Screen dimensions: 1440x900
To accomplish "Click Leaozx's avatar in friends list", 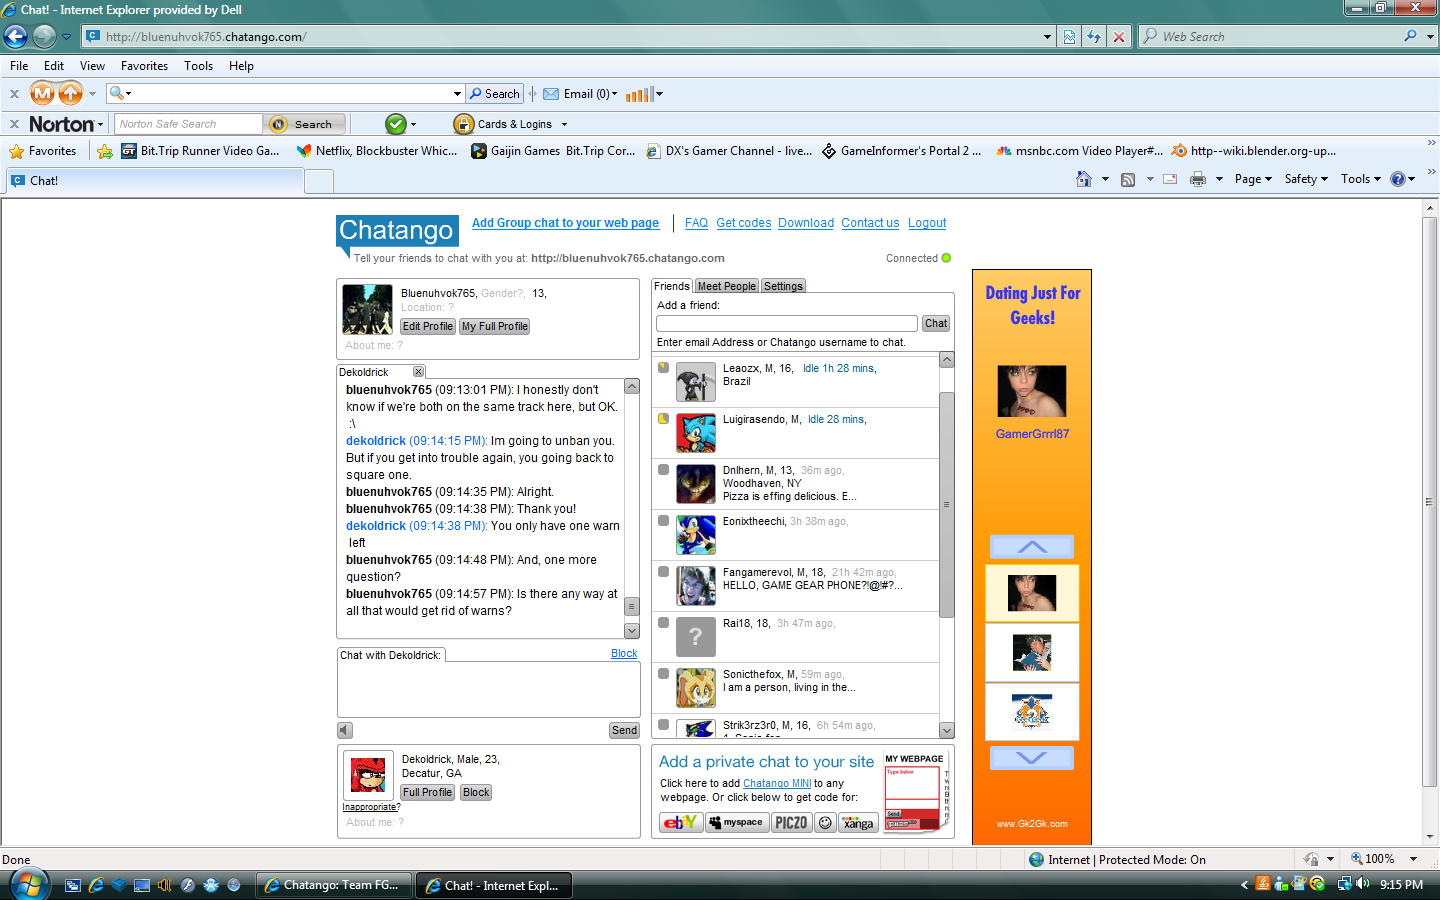I will pyautogui.click(x=696, y=382).
